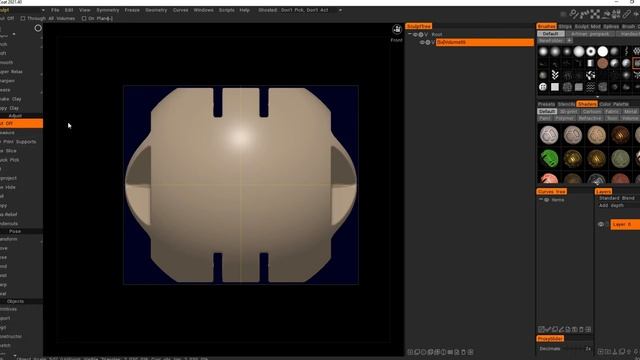Open the Color Palette tab
The height and width of the screenshot is (360, 640).
point(614,104)
